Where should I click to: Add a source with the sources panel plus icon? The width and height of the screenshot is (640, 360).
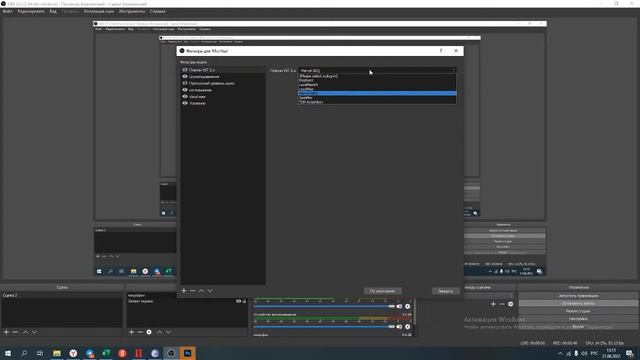[x=131, y=332]
